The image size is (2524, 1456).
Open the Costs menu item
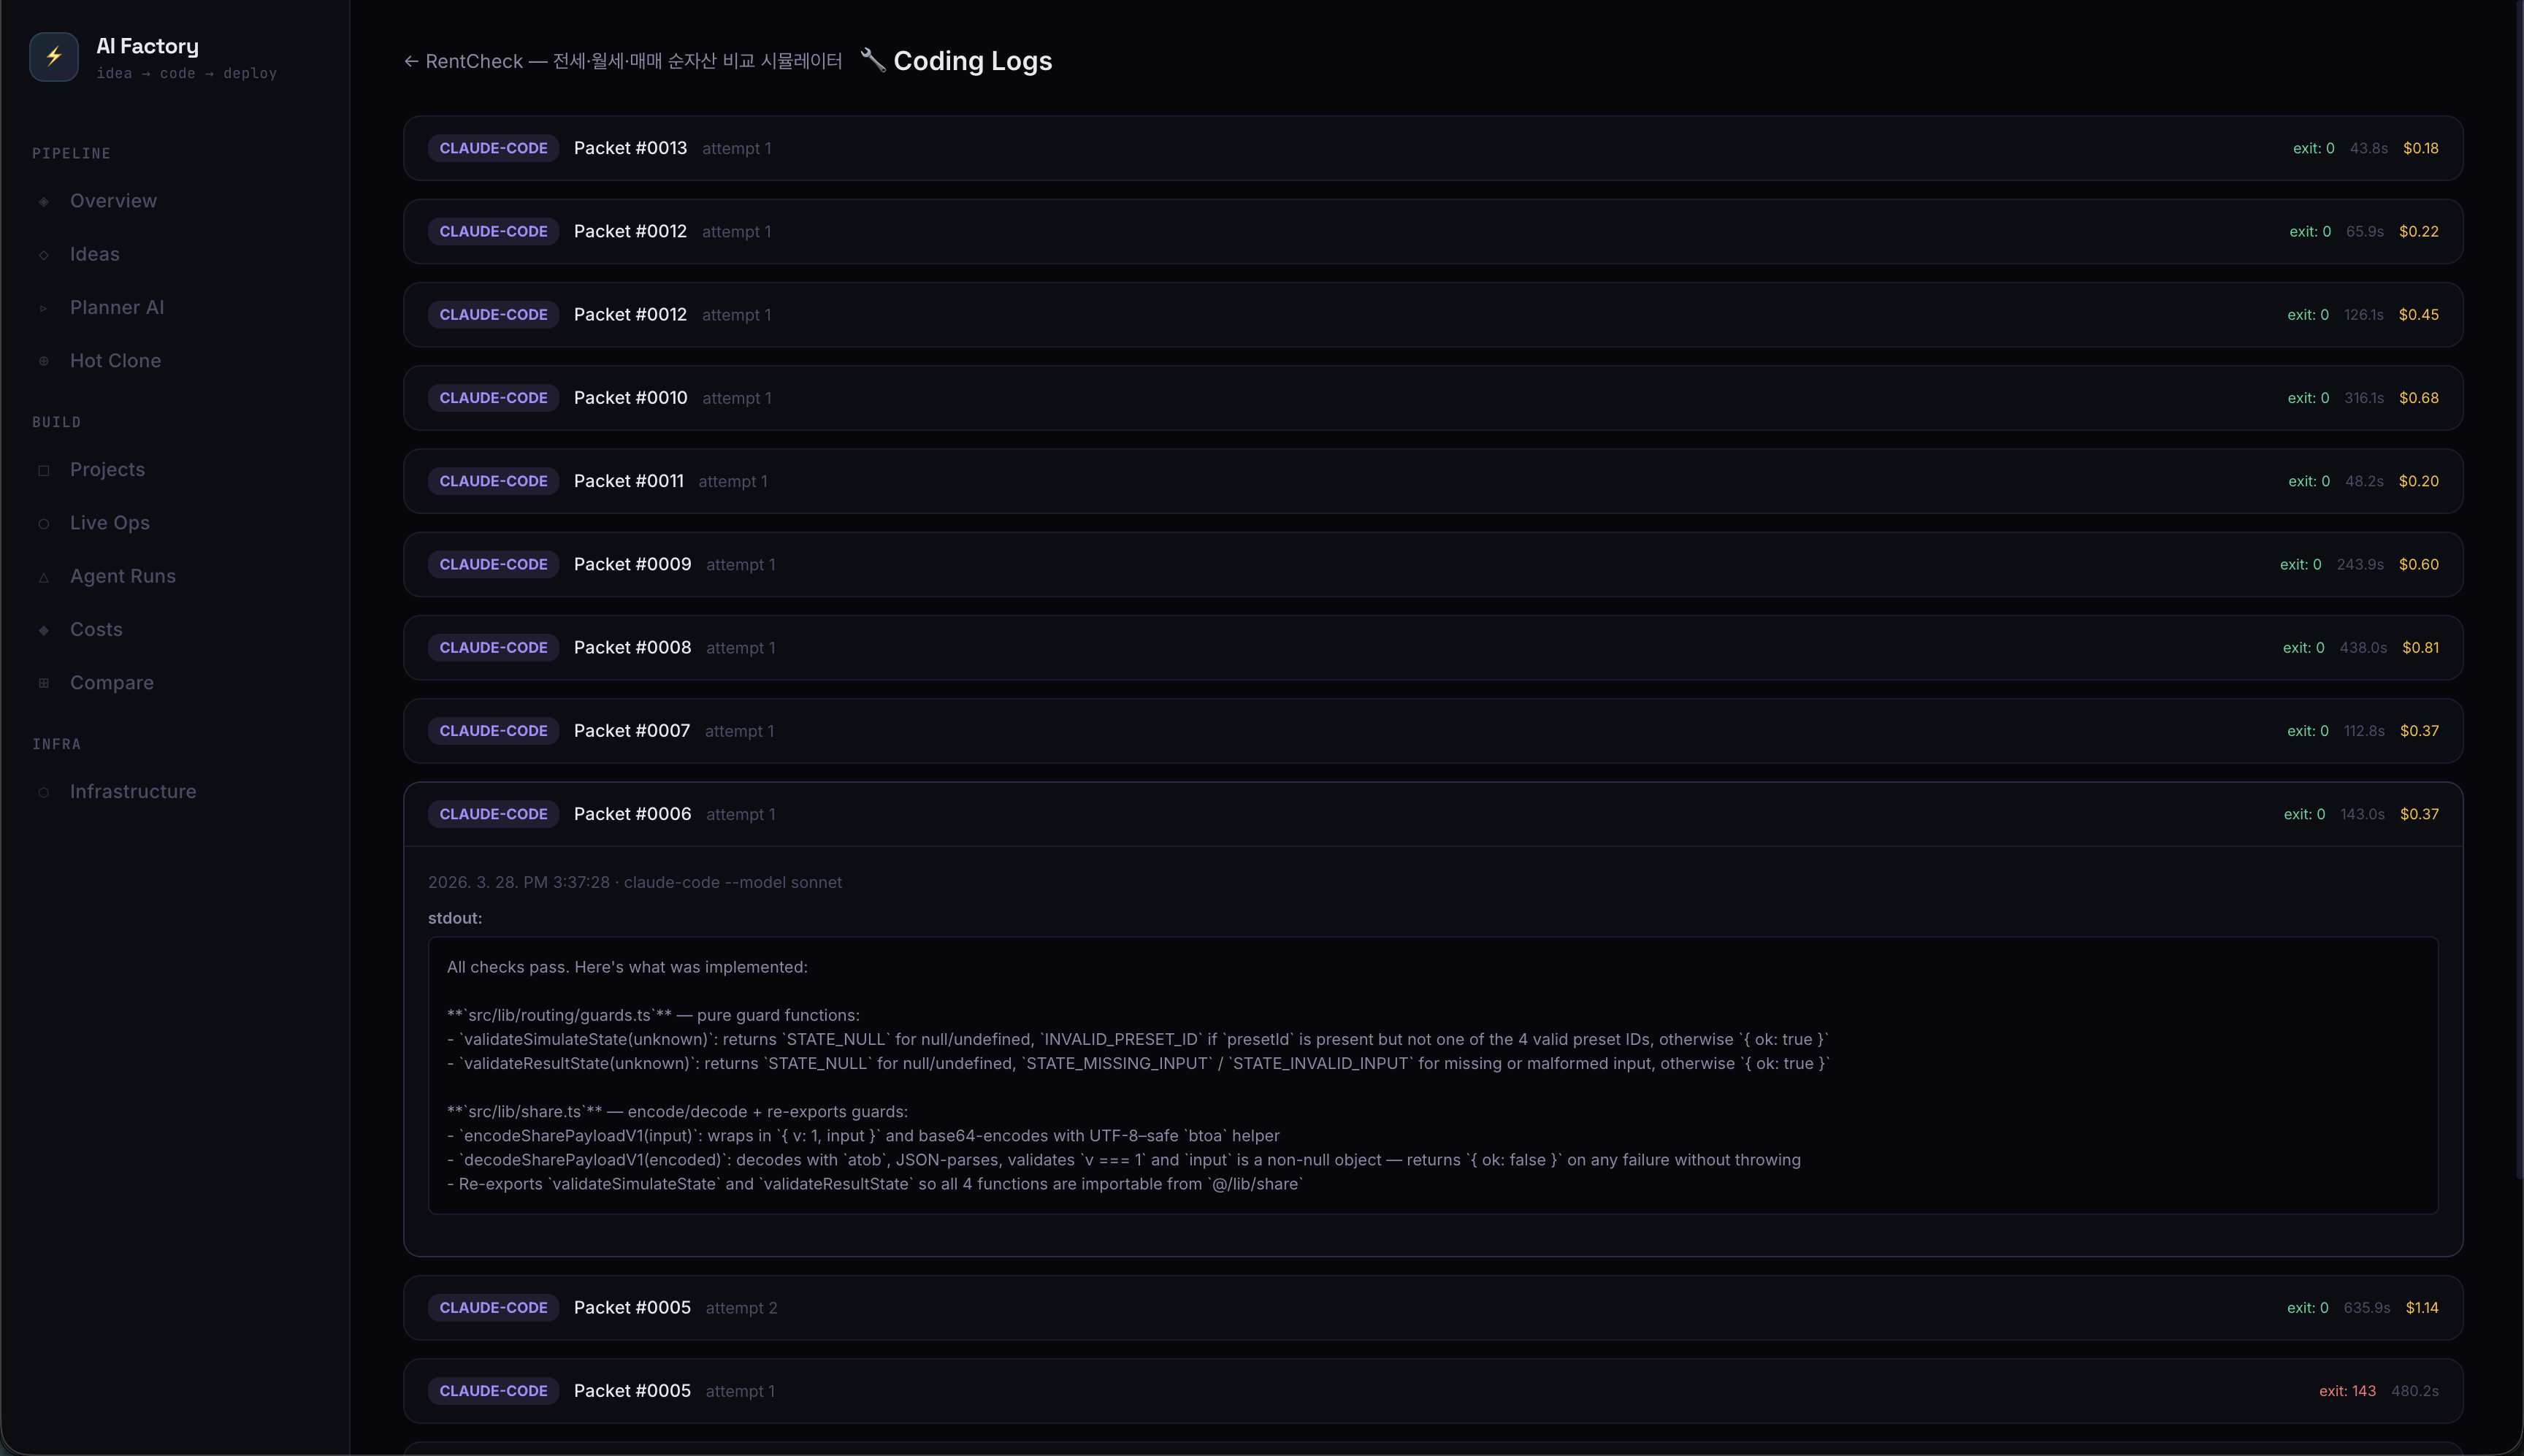tap(96, 629)
